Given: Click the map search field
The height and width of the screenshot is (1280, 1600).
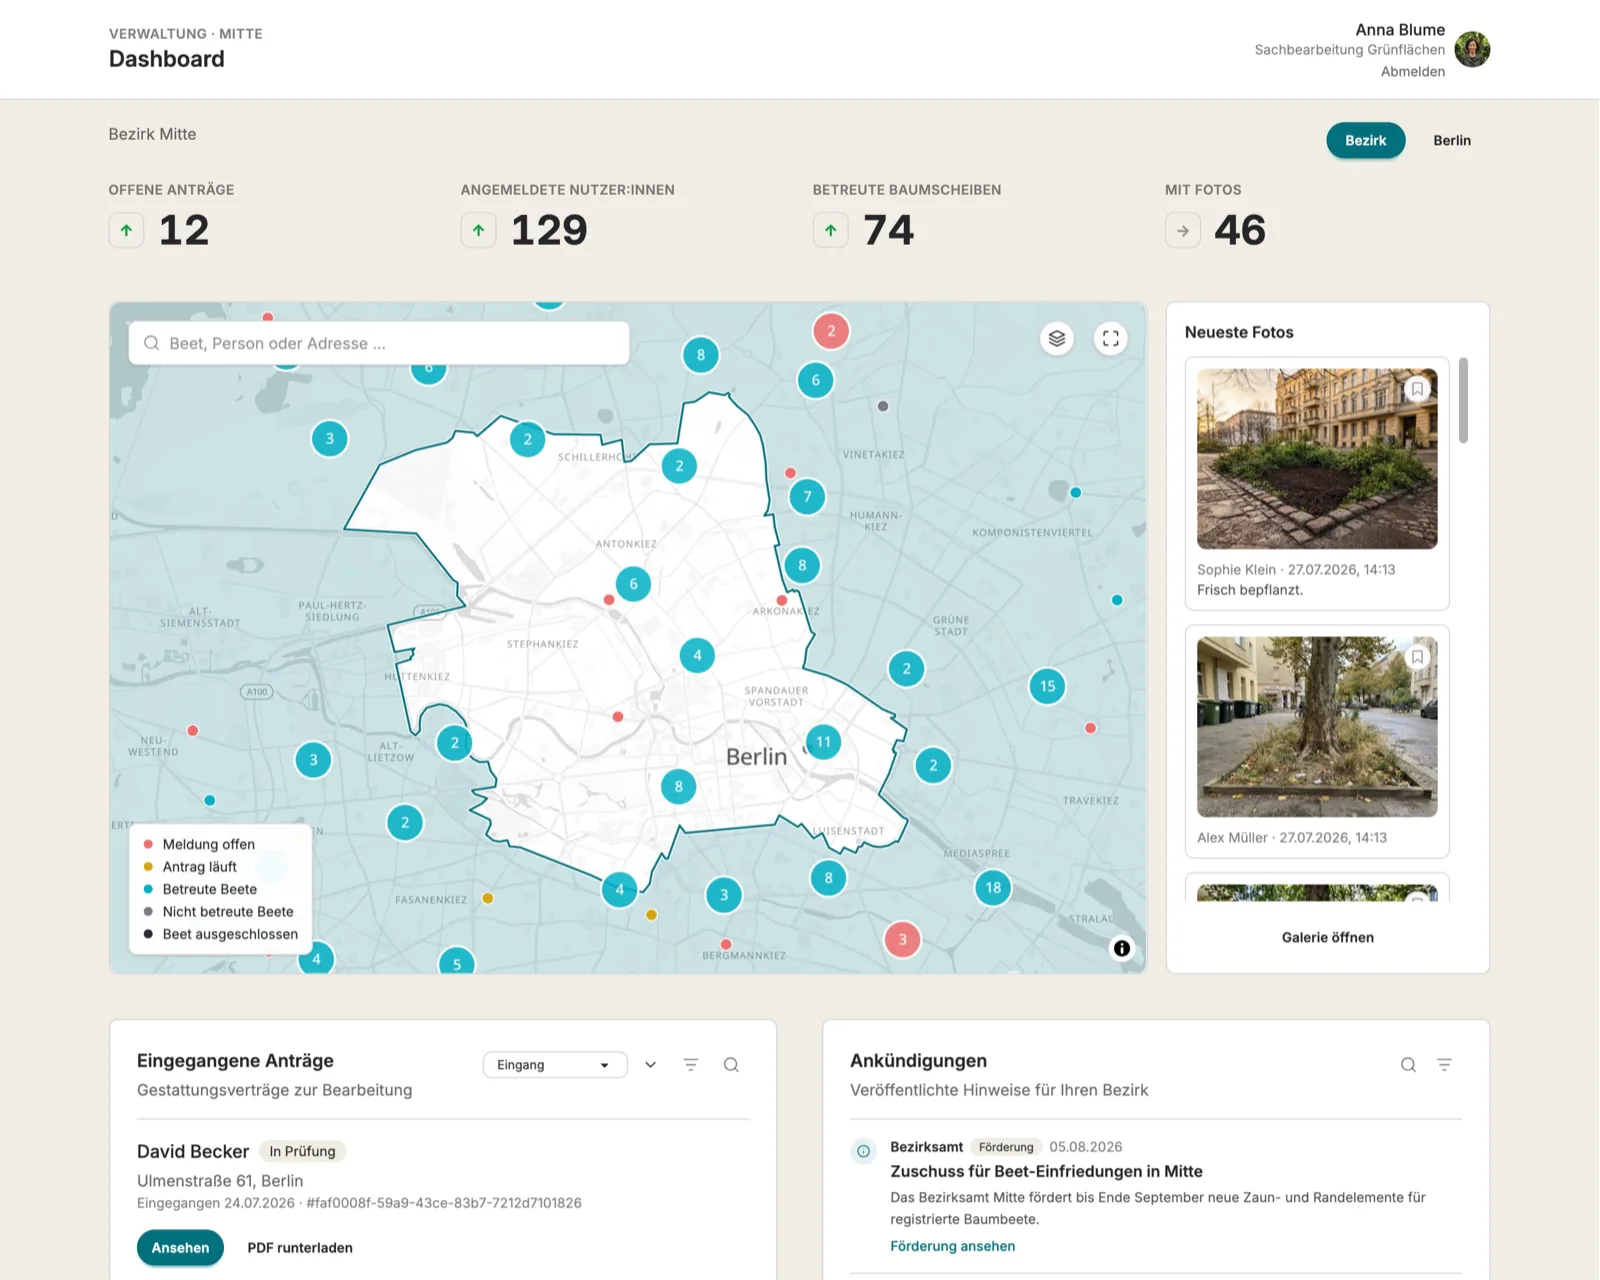Looking at the screenshot, I should (379, 343).
